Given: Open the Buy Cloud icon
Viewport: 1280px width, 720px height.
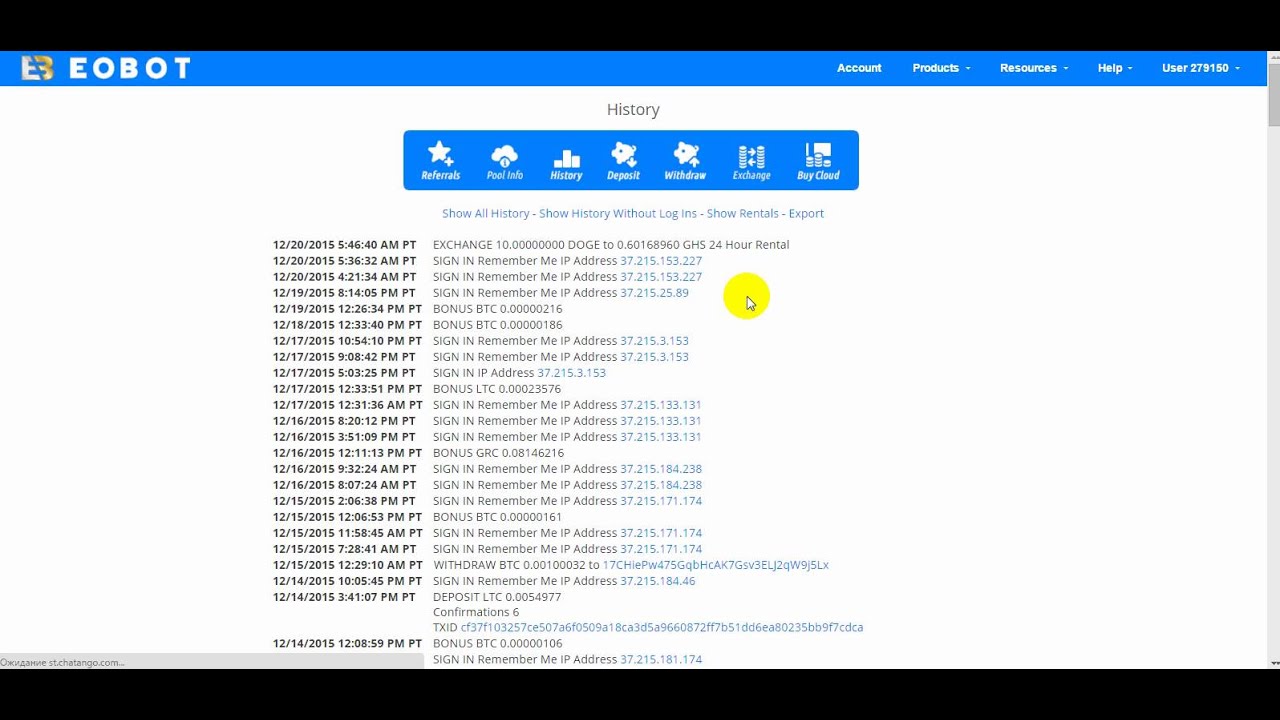Looking at the screenshot, I should pyautogui.click(x=818, y=160).
